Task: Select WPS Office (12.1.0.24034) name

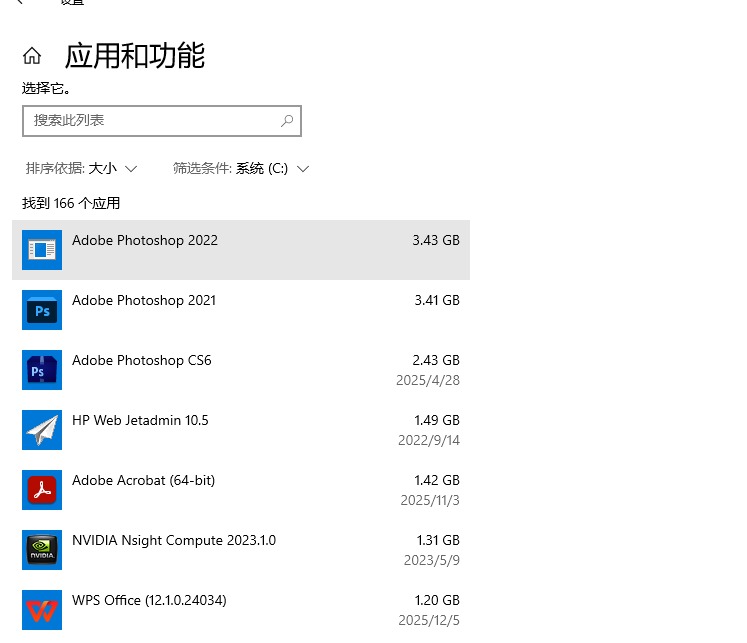Action: tap(149, 600)
